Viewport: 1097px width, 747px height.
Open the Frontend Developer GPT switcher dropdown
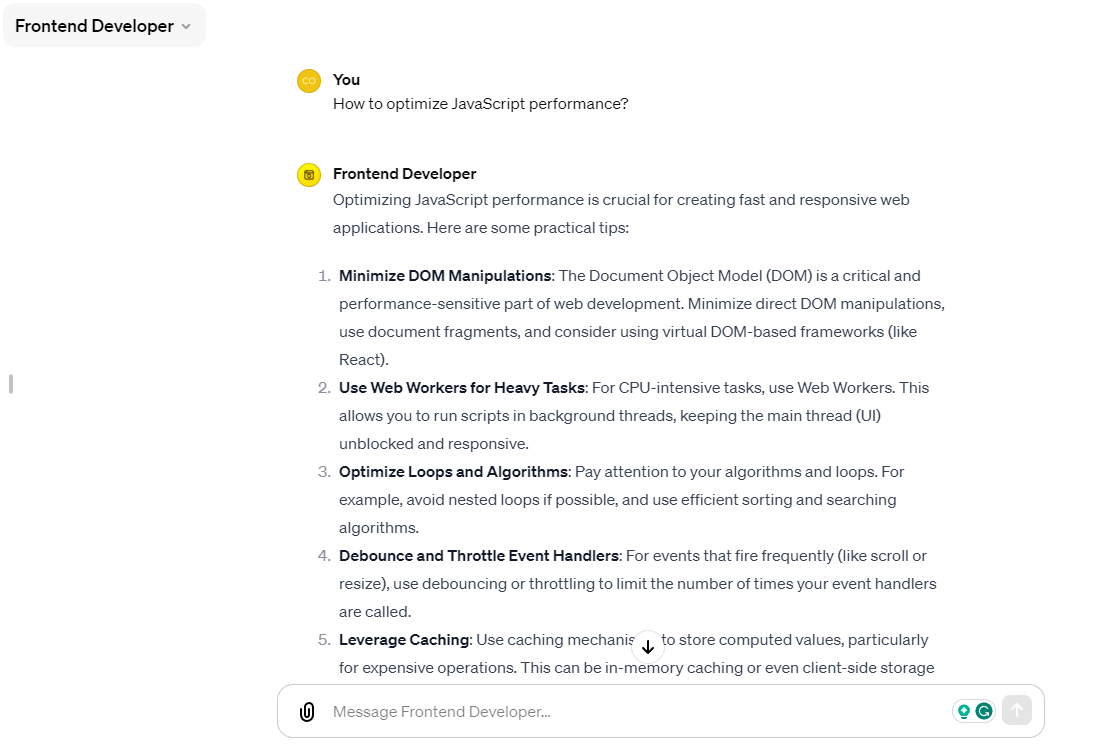(x=104, y=25)
